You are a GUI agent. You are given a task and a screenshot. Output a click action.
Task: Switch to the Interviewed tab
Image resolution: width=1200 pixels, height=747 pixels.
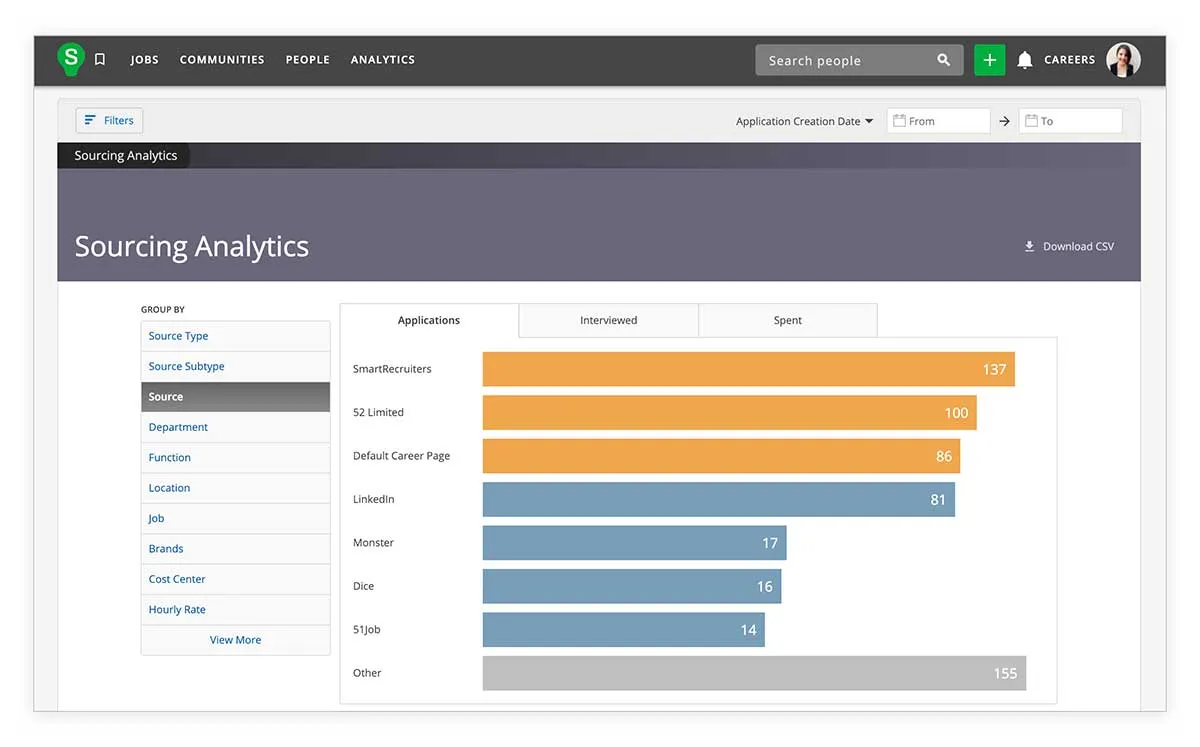click(608, 320)
